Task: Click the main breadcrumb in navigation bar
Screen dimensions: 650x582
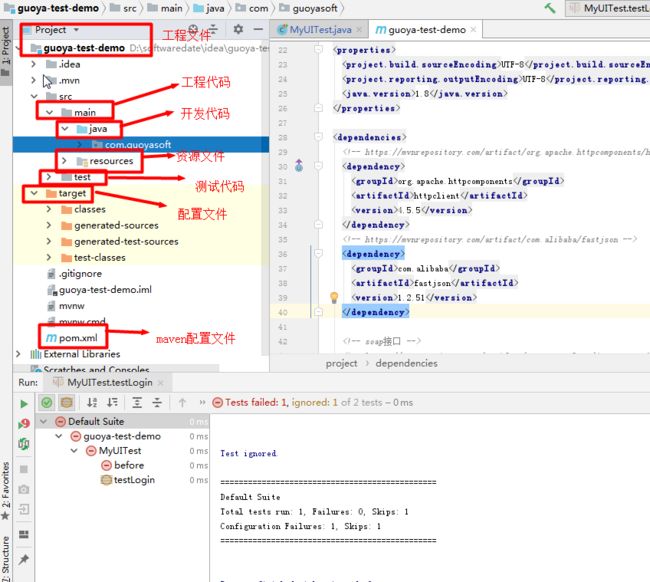Action: click(165, 8)
